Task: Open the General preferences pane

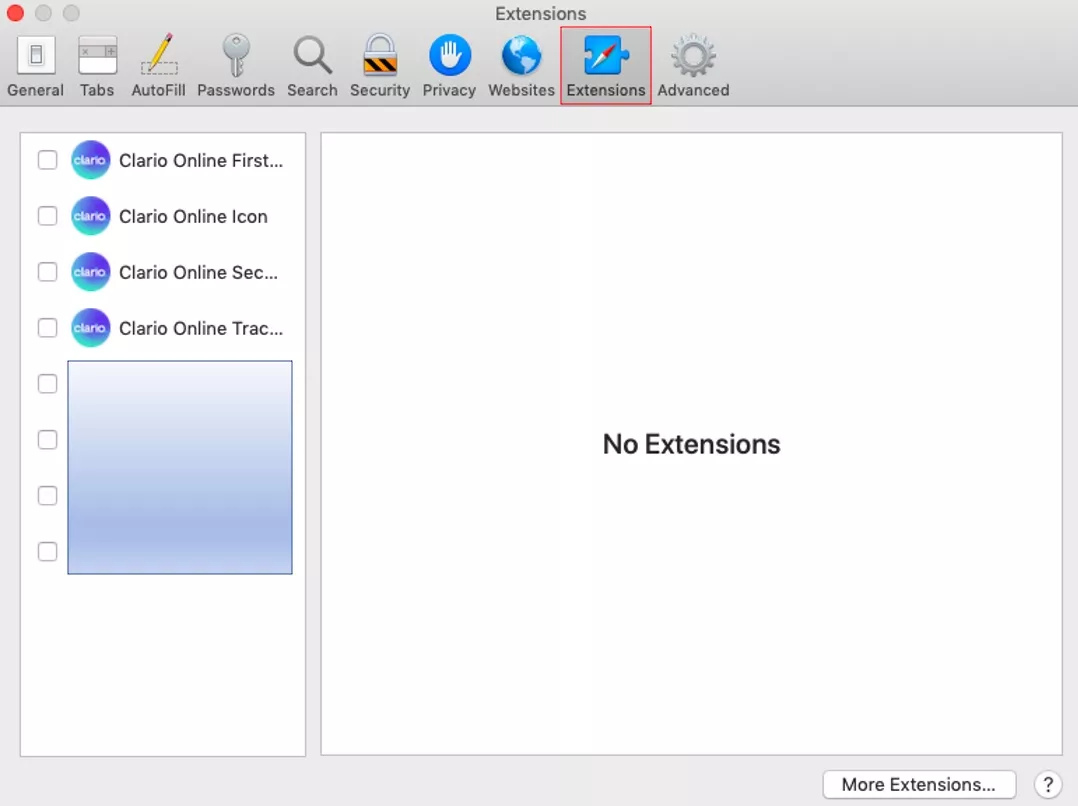Action: coord(36,66)
